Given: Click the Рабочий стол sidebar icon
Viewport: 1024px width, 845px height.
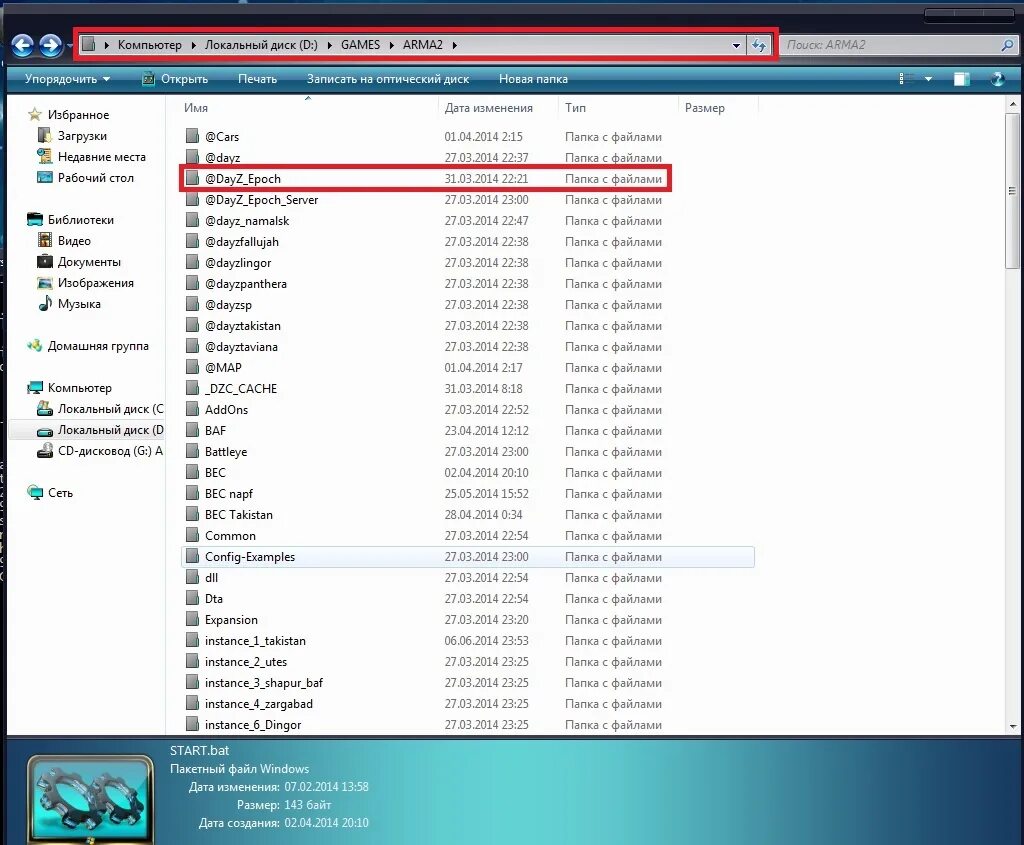Looking at the screenshot, I should coord(44,177).
